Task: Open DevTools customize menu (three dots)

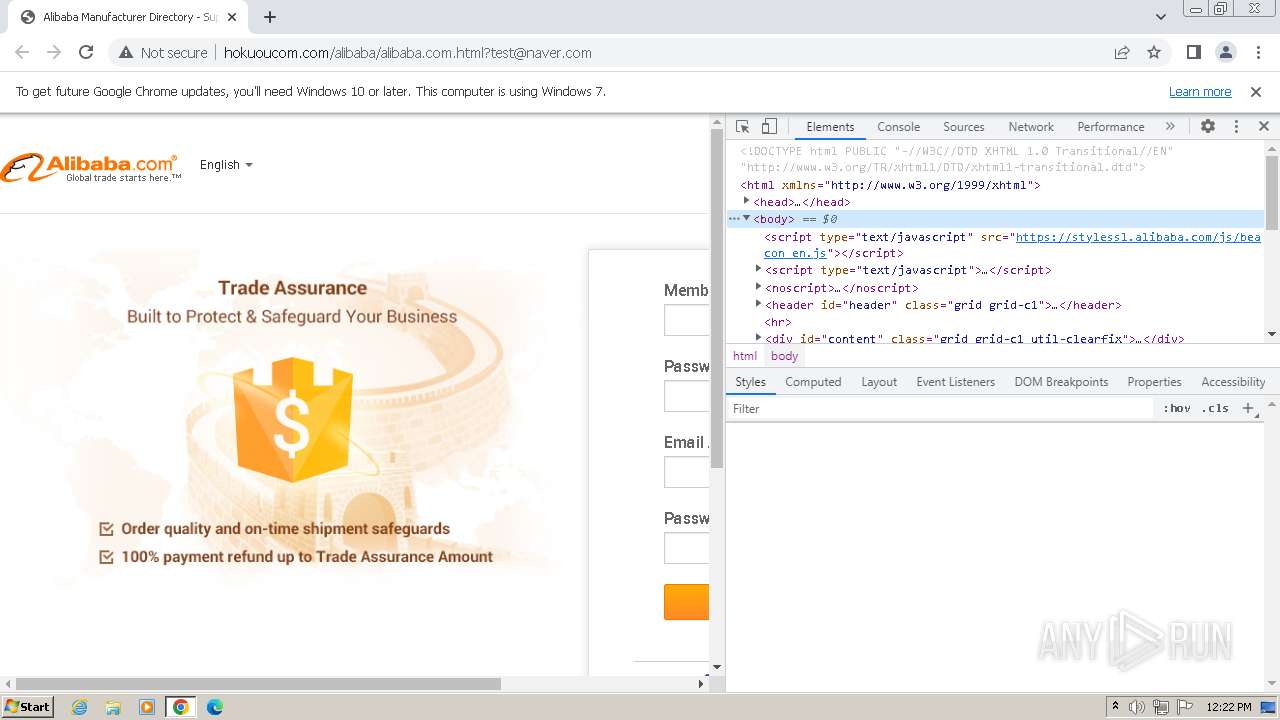Action: click(1236, 127)
